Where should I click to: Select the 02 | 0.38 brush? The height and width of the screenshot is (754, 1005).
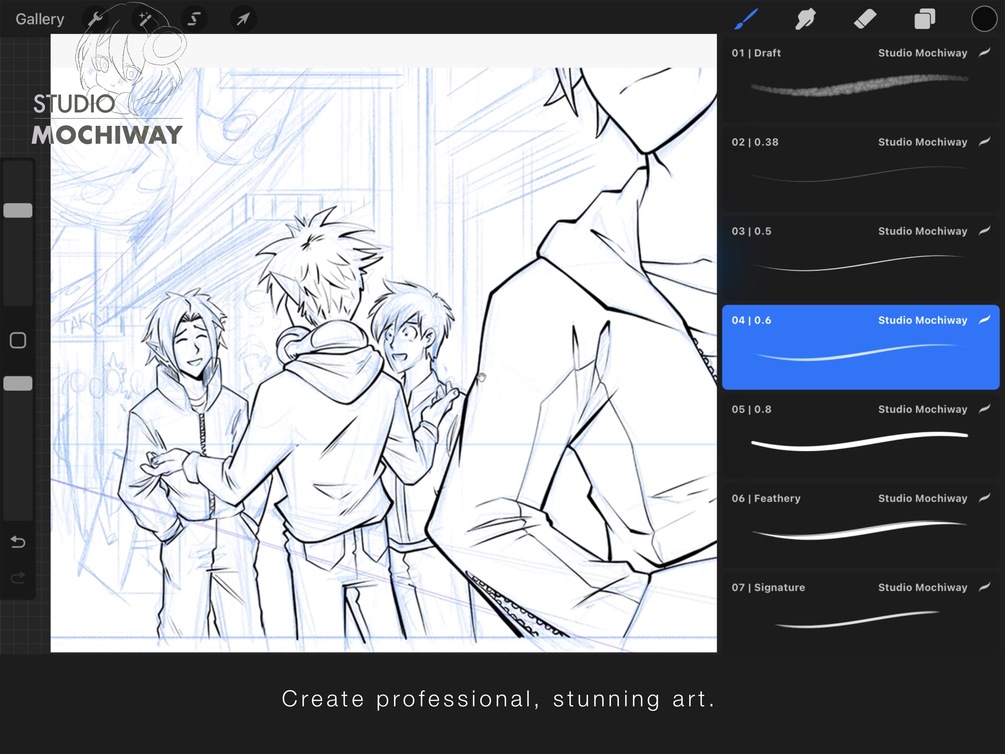tap(860, 169)
